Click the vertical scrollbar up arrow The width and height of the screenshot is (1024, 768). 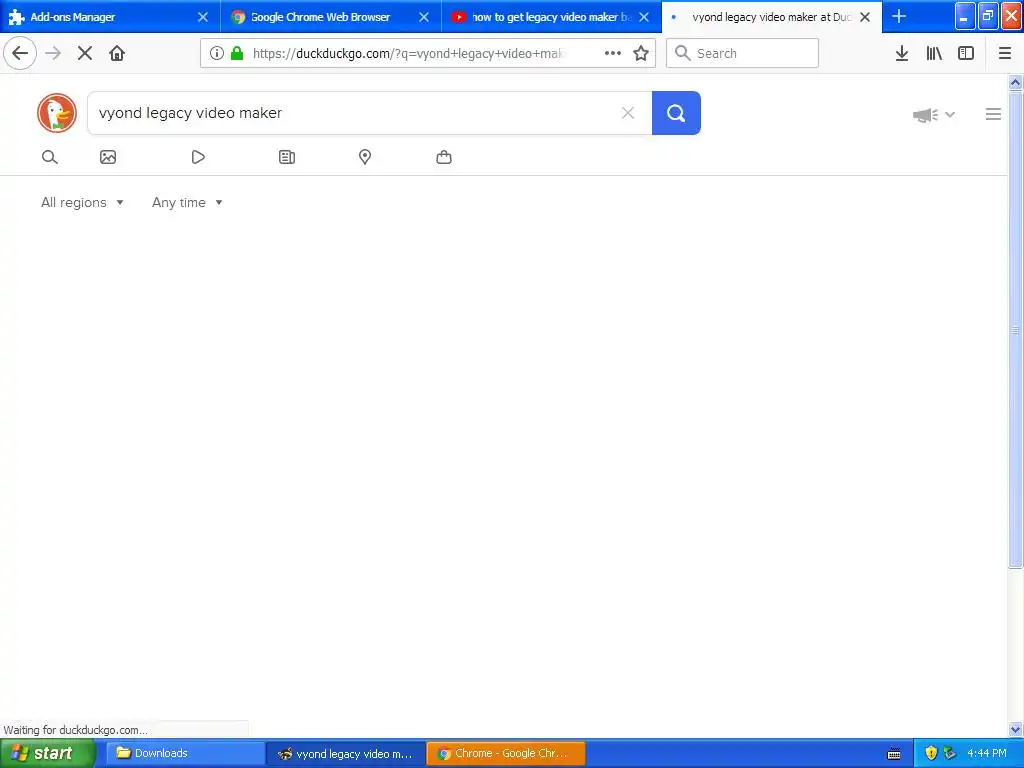pos(1015,82)
